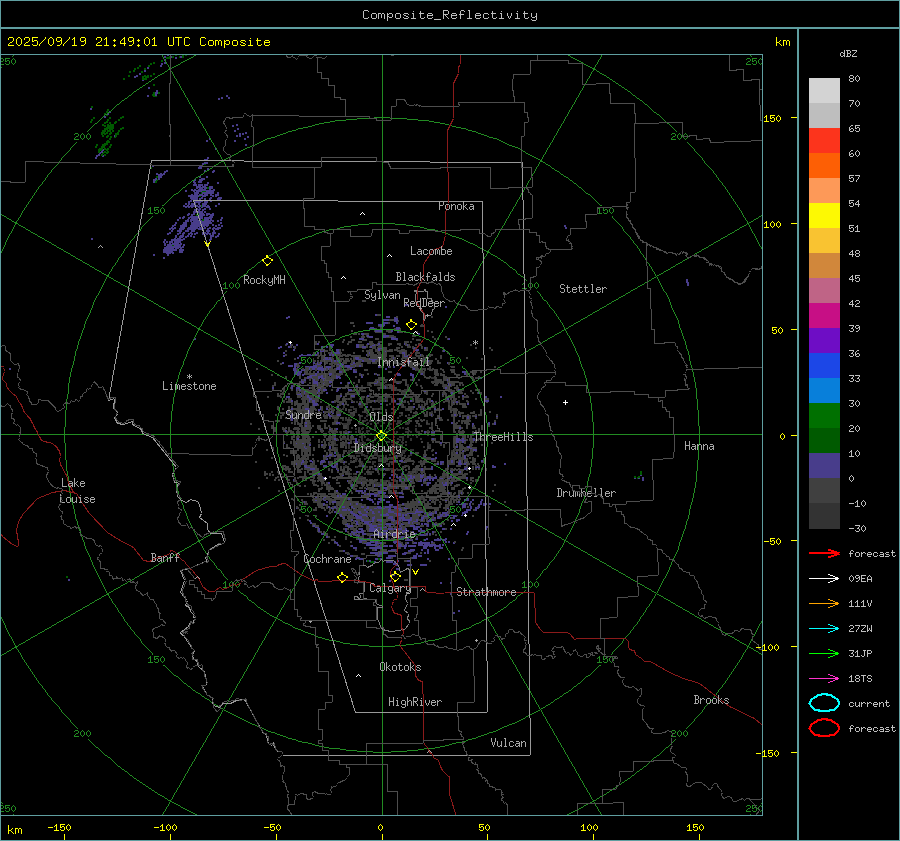The height and width of the screenshot is (841, 900).
Task: Click the yellow diamond marker at Red Deer
Action: click(411, 325)
